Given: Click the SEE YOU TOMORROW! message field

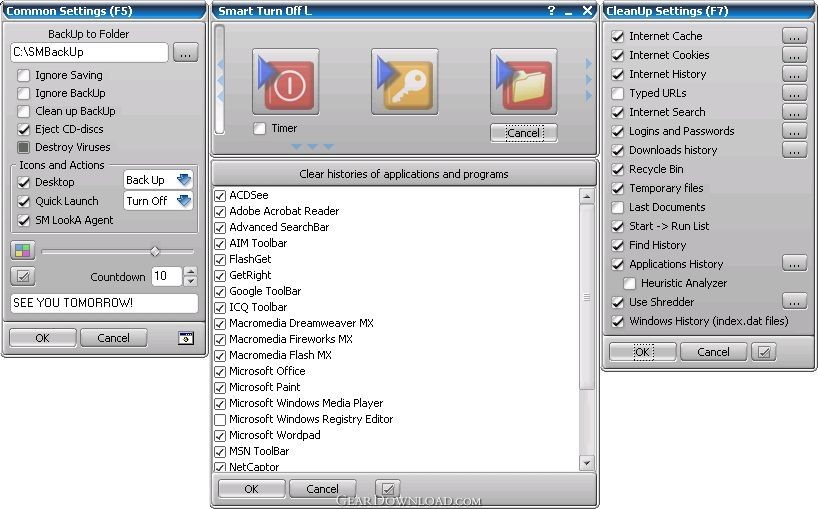Looking at the screenshot, I should tap(104, 303).
